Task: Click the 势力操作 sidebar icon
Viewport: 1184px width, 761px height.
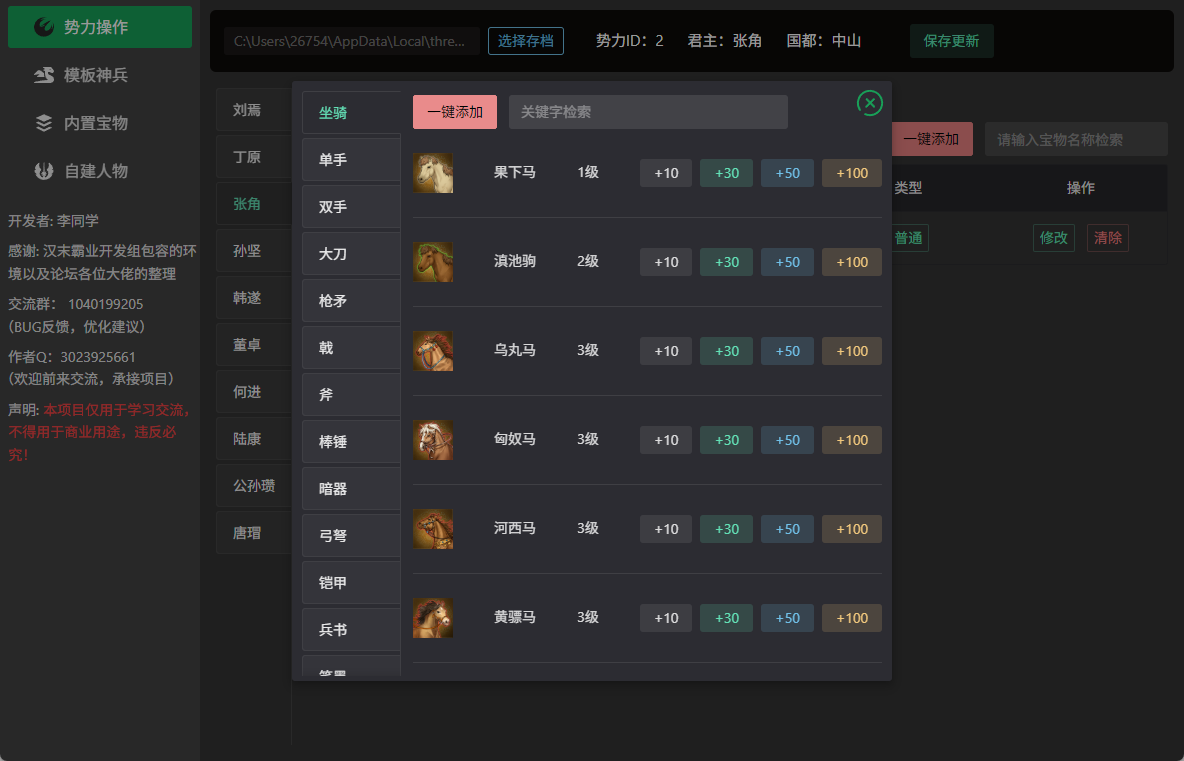Action: point(44,27)
